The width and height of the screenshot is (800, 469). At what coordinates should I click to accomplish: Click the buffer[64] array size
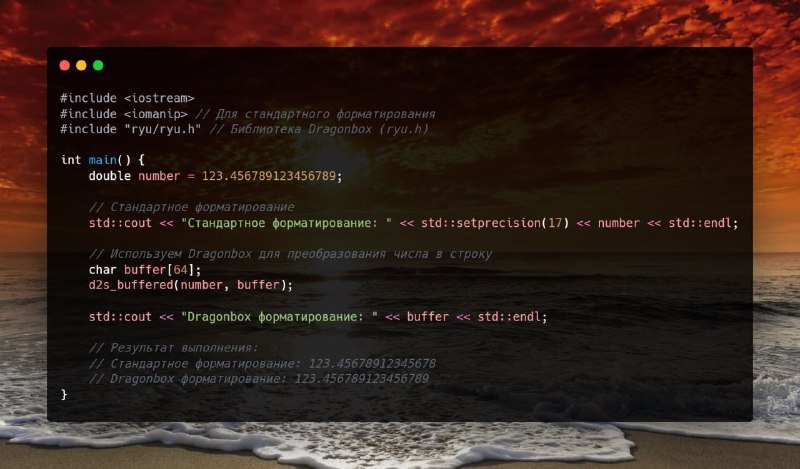tap(180, 270)
